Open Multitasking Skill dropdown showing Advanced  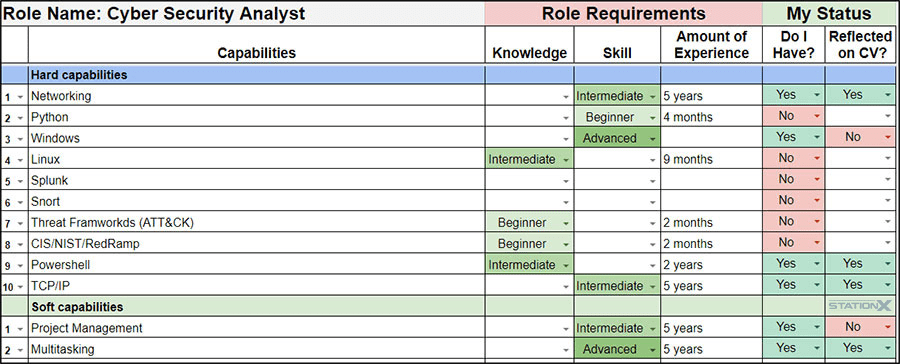(x=617, y=349)
